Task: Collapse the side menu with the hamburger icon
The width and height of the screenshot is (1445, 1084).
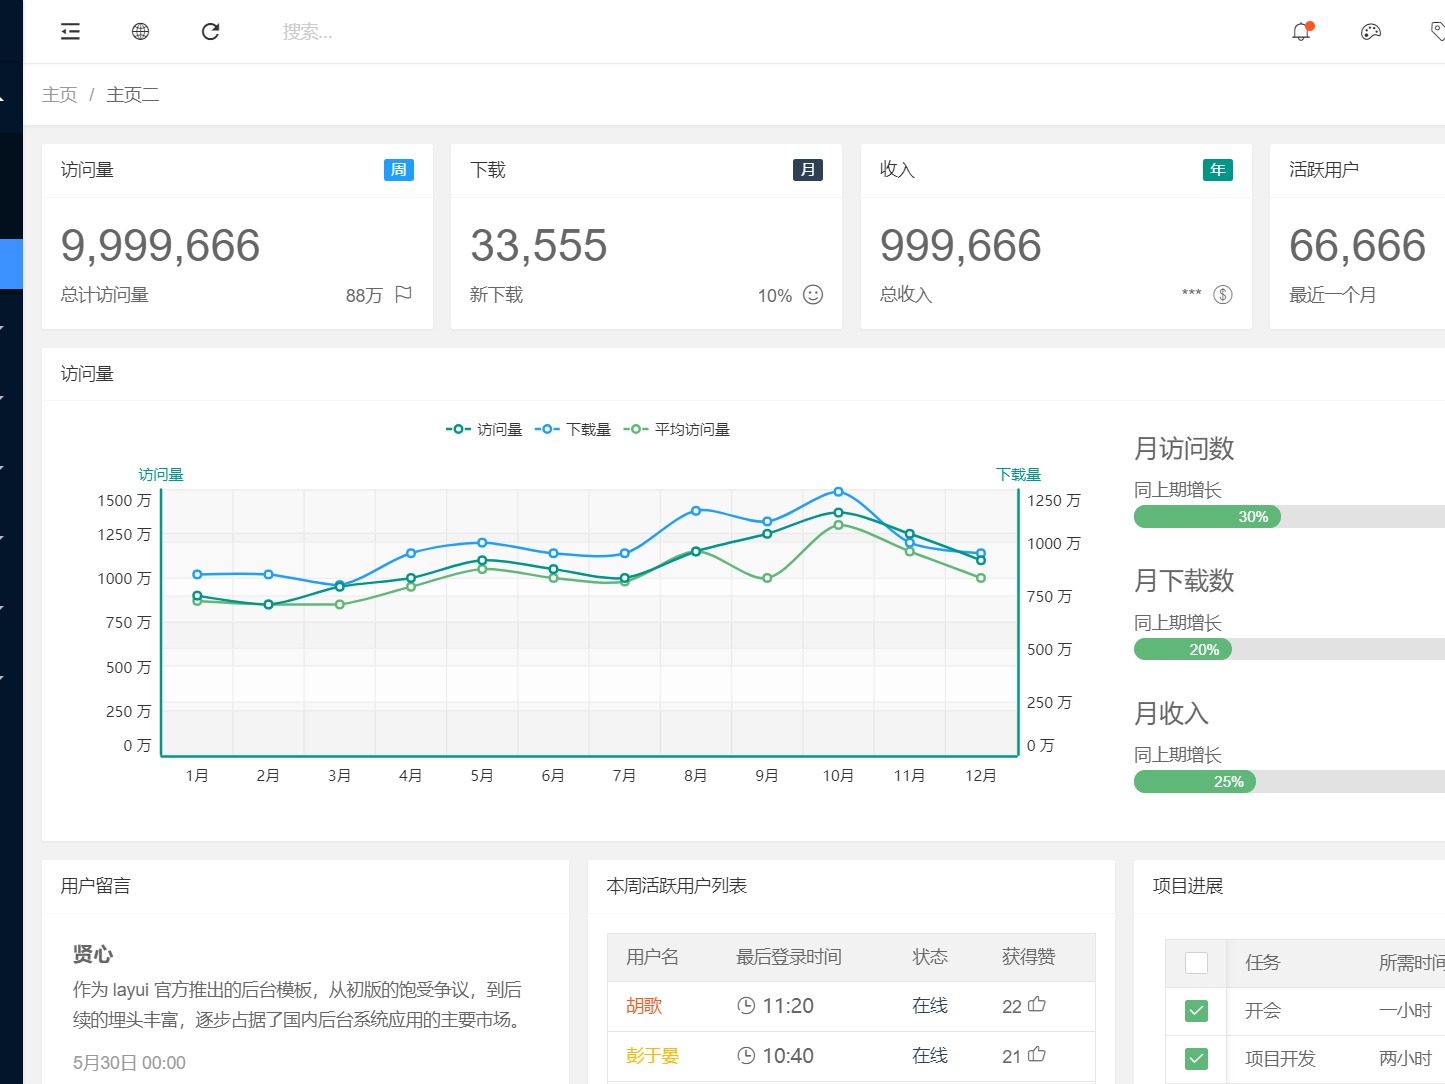Action: pos(70,32)
